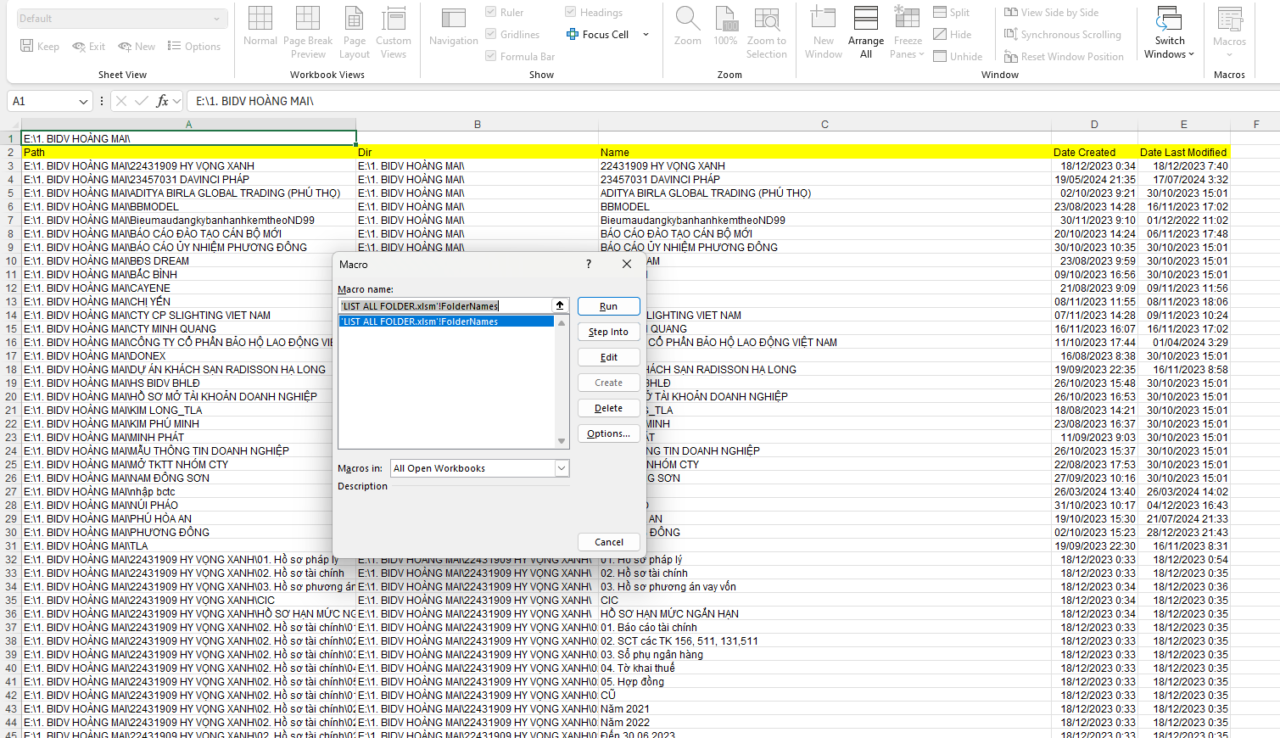Screen dimensions: 1280x738
Task: Click Arrange All
Action: pyautogui.click(x=866, y=32)
